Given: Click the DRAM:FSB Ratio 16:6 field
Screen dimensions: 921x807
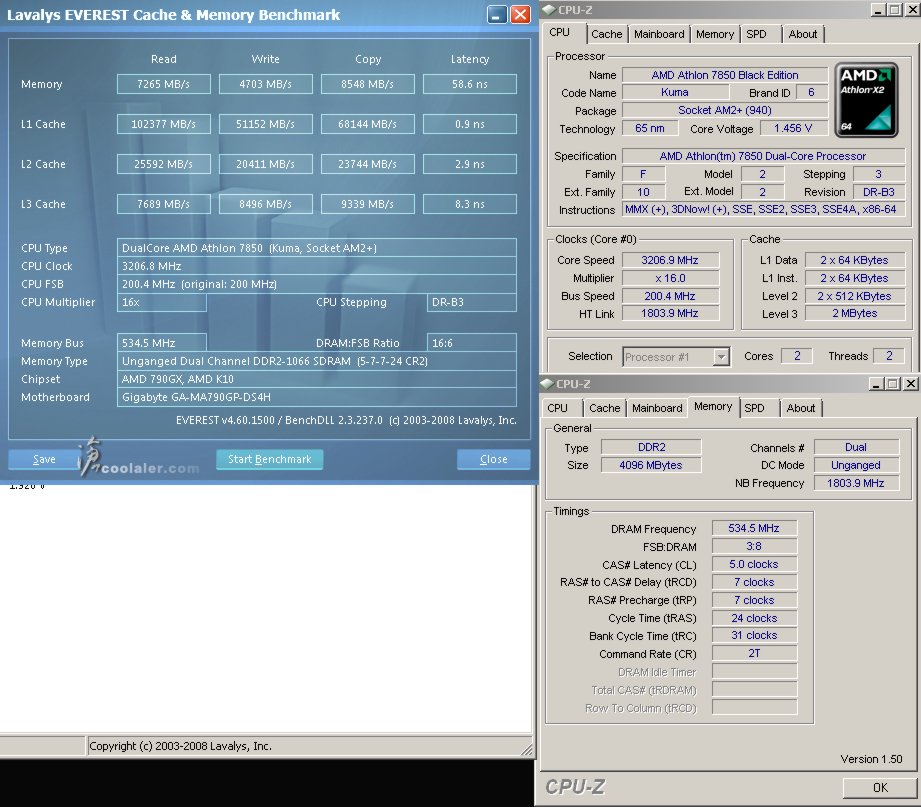Looking at the screenshot, I should [472, 343].
